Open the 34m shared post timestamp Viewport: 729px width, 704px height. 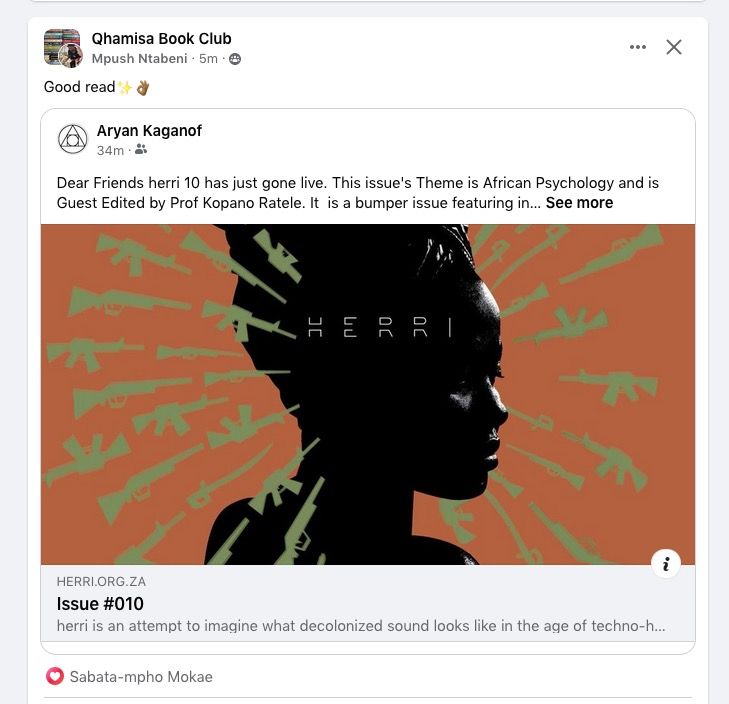pyautogui.click(x=110, y=150)
